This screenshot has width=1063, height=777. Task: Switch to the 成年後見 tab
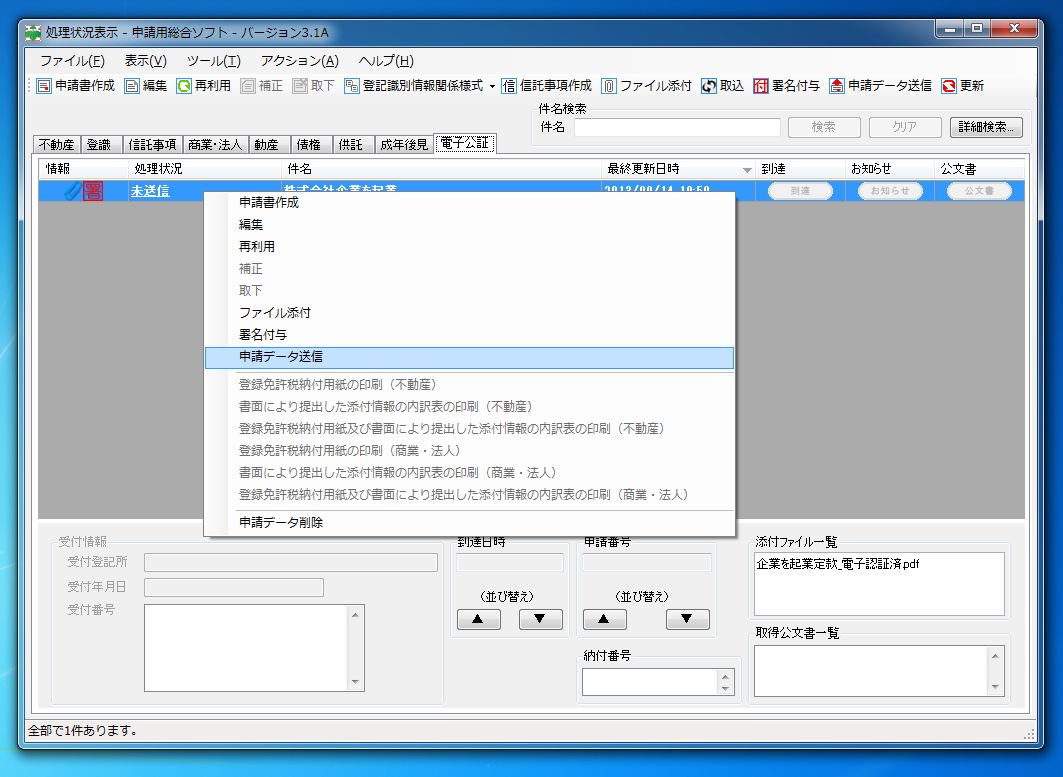(x=404, y=144)
